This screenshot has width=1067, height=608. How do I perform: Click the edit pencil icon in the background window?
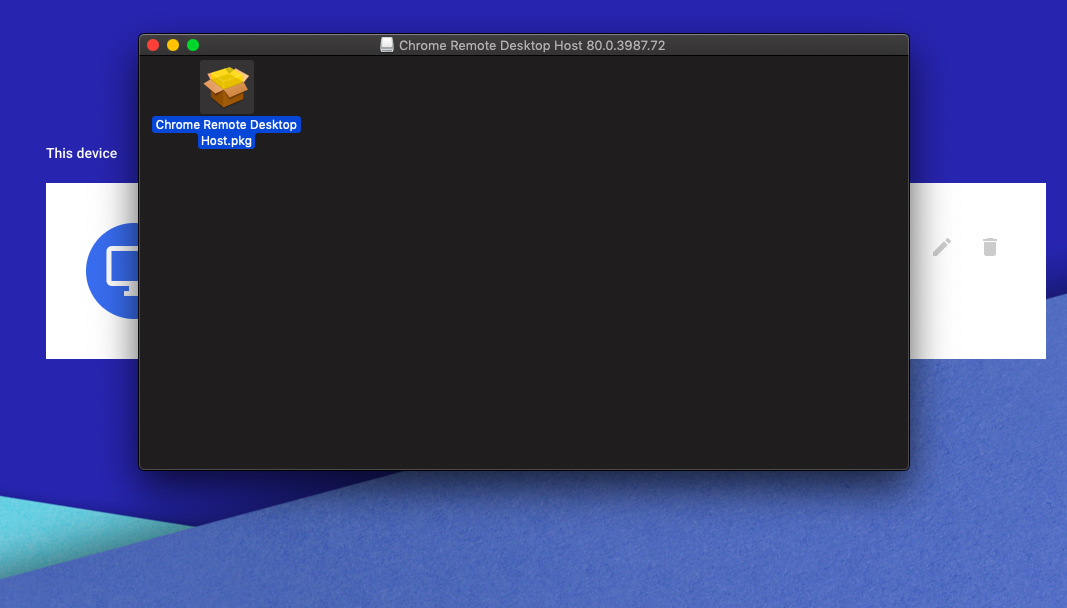click(942, 247)
